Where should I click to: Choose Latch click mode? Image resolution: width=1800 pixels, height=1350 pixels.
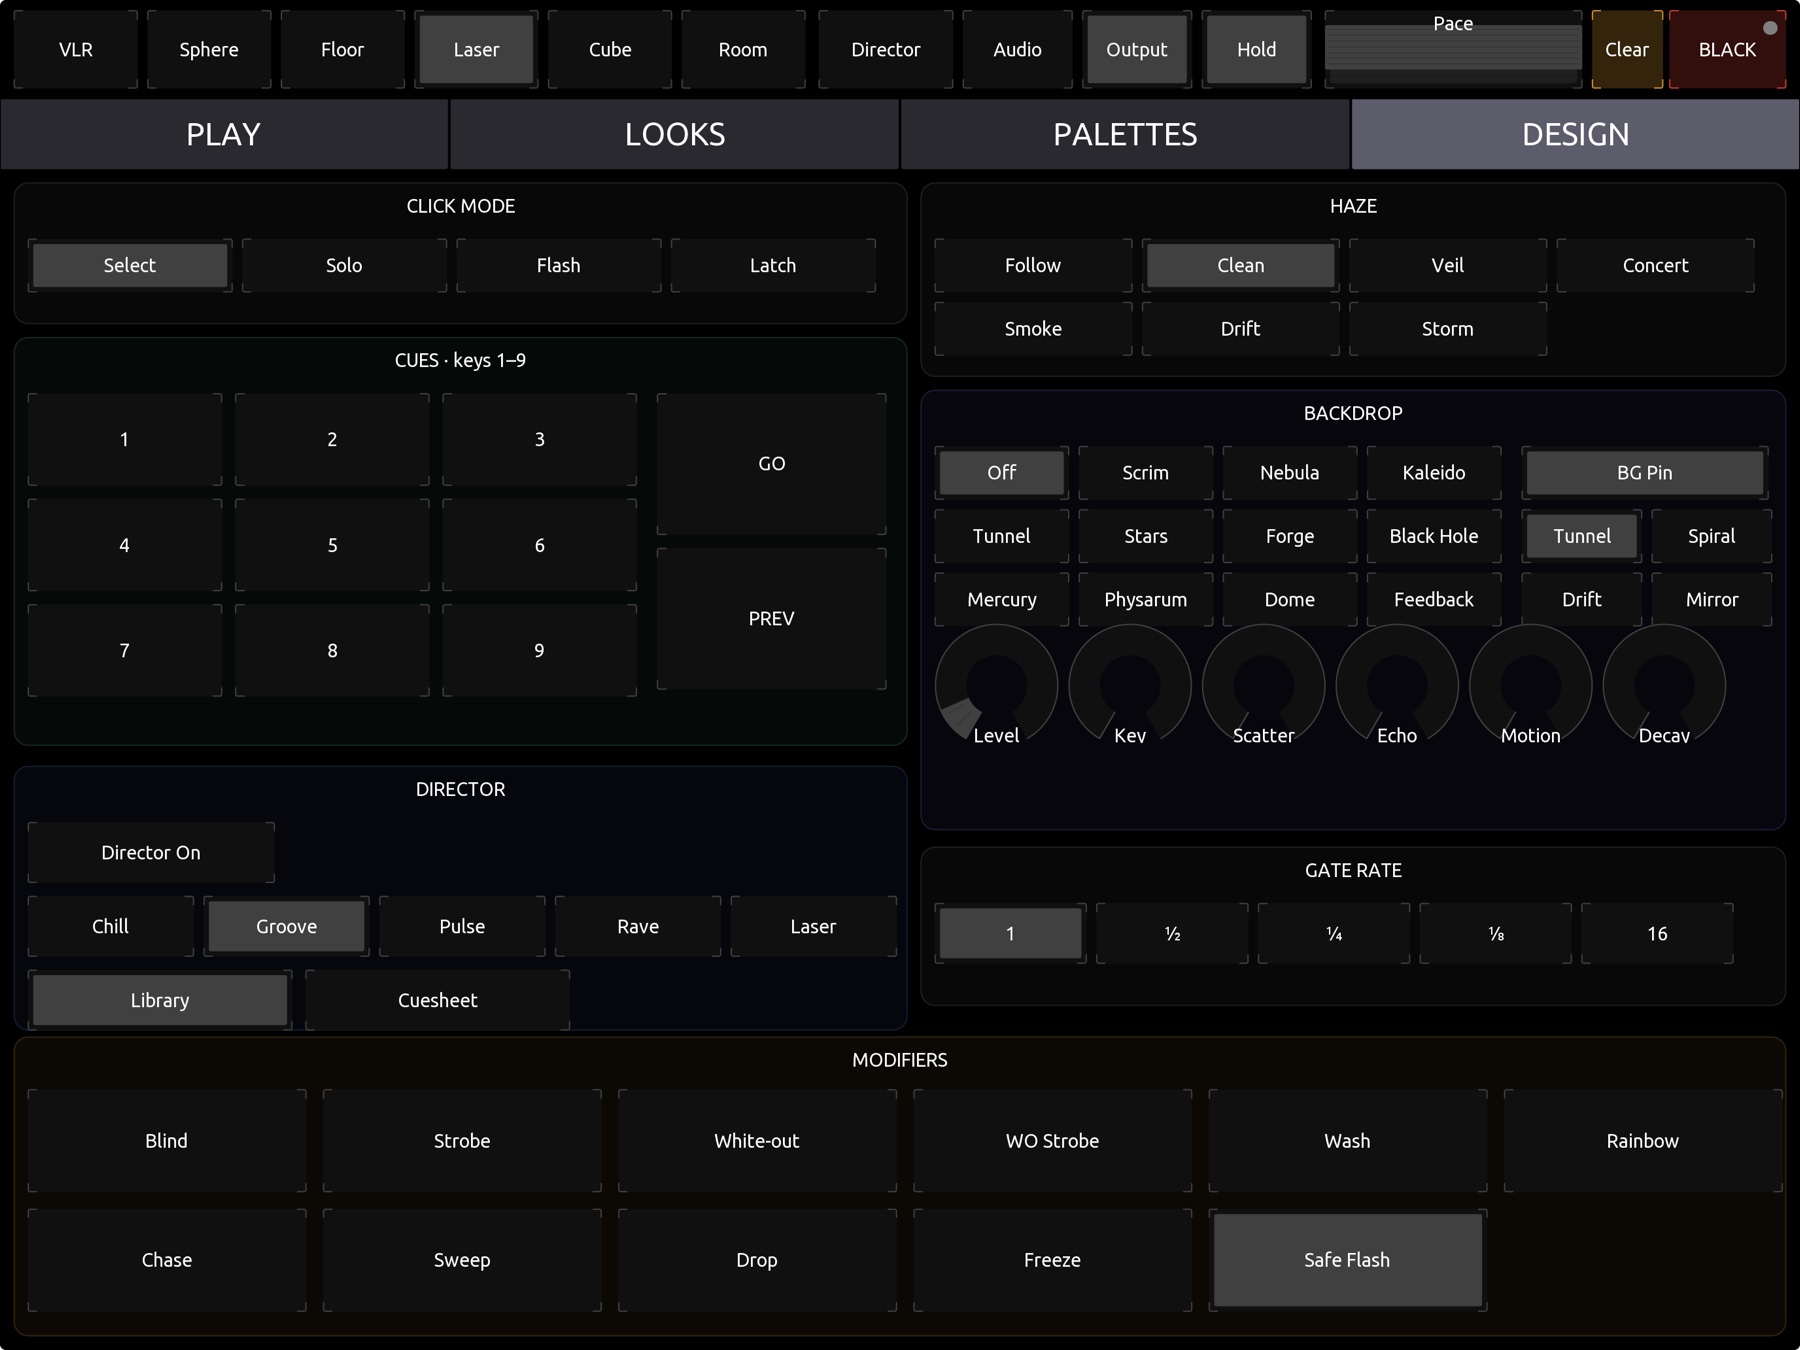click(x=773, y=265)
